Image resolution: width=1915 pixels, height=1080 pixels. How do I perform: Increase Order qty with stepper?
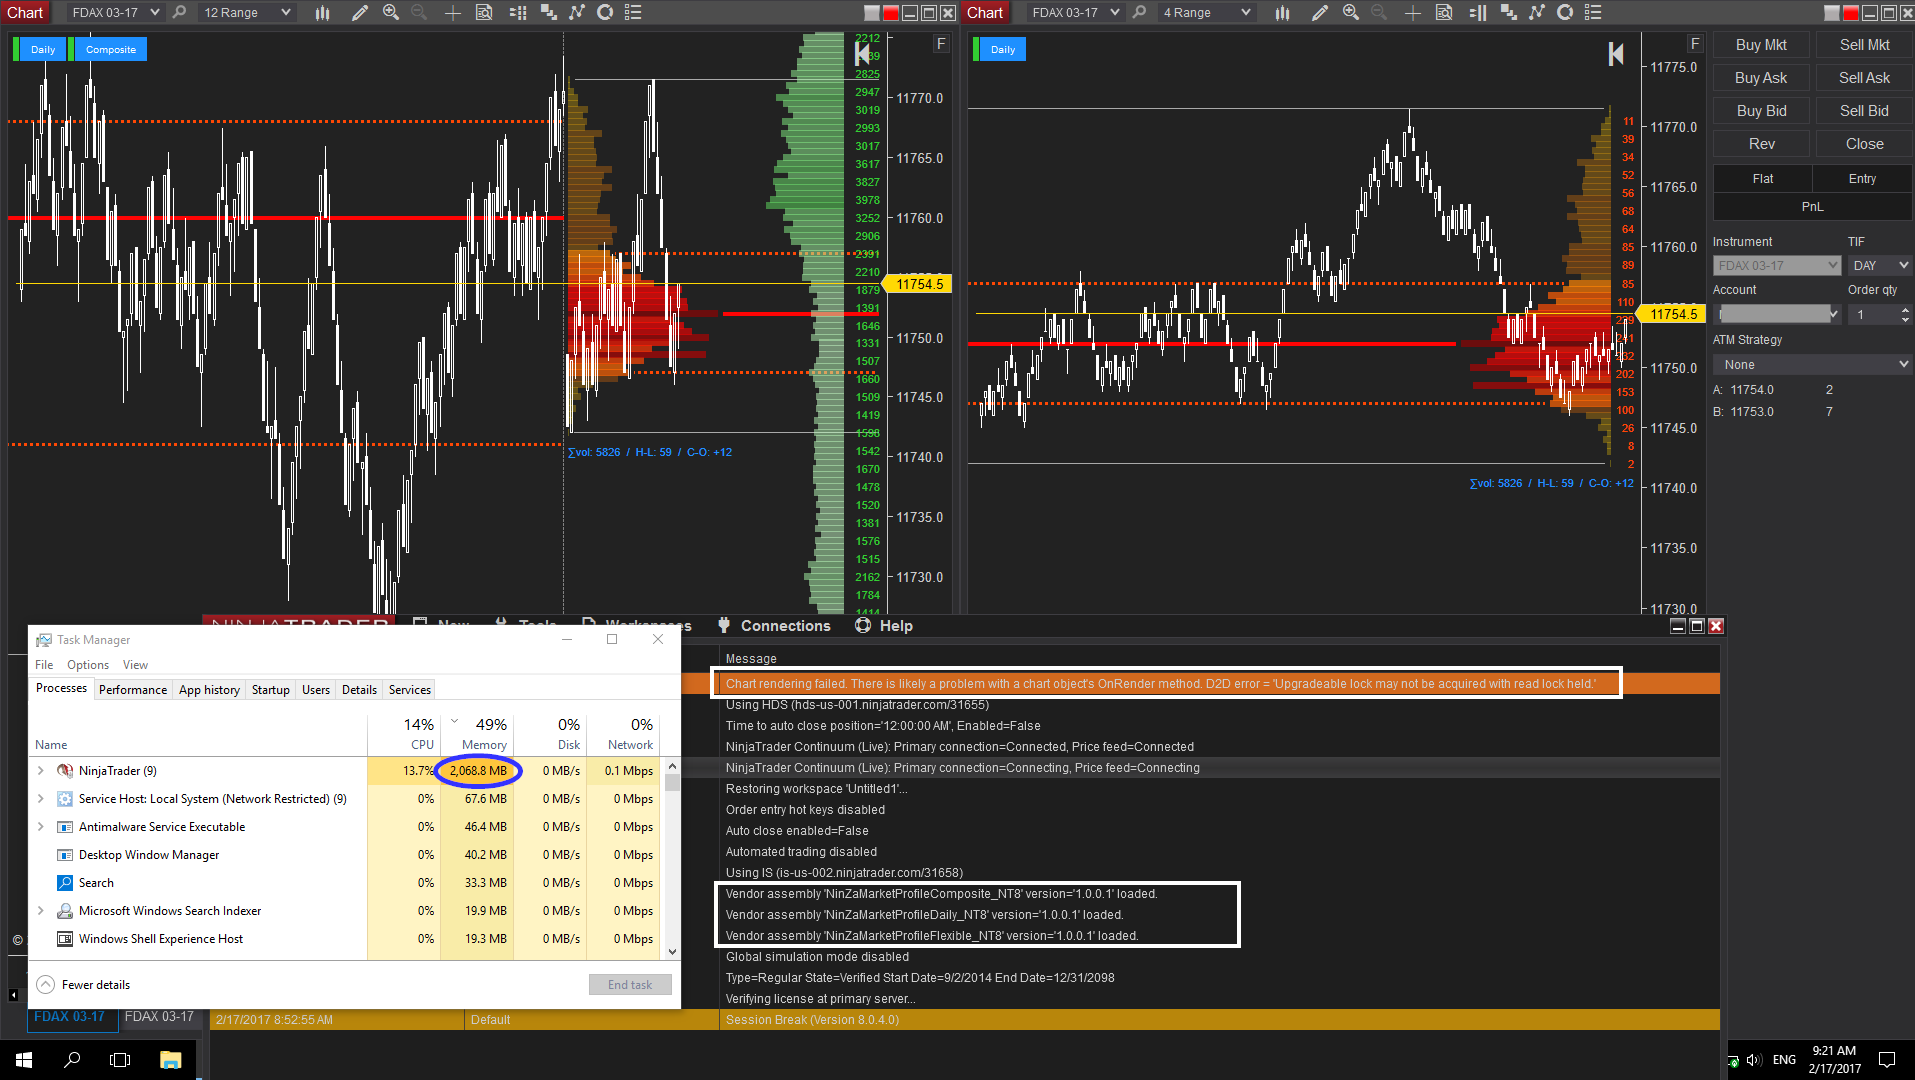tap(1905, 310)
